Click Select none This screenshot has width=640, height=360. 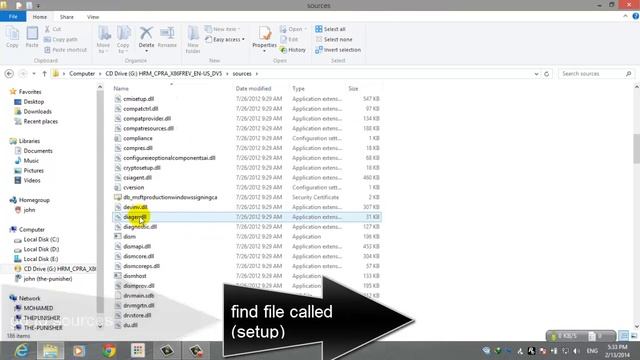coord(333,40)
